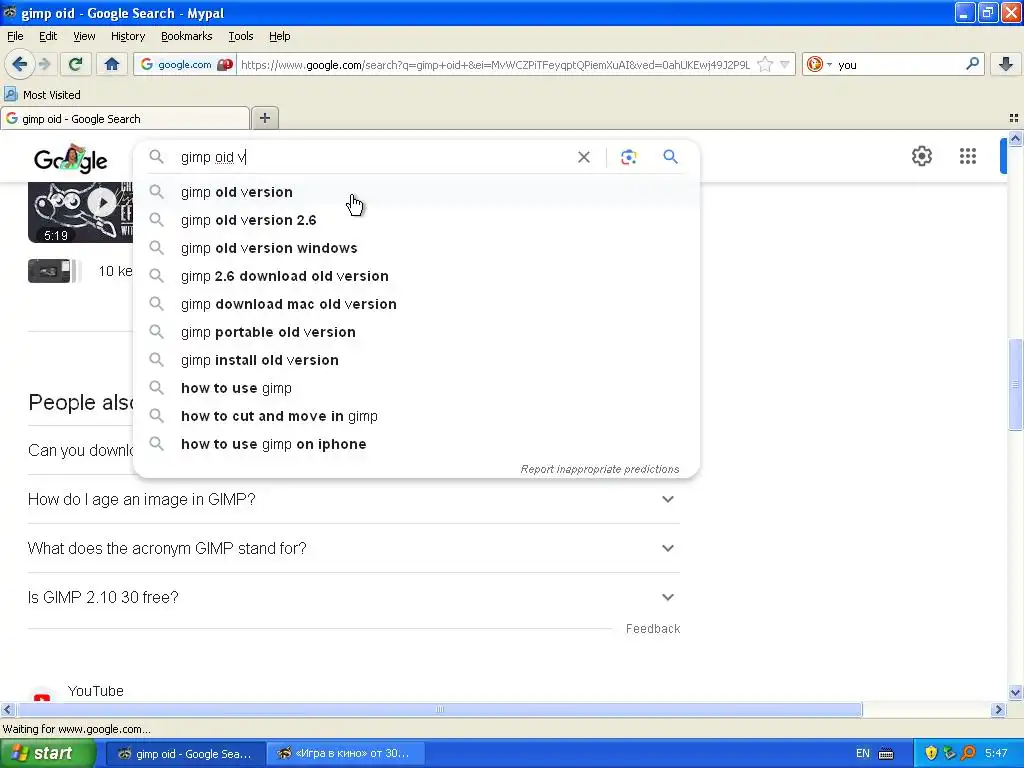Open the Google apps grid

[x=968, y=156]
